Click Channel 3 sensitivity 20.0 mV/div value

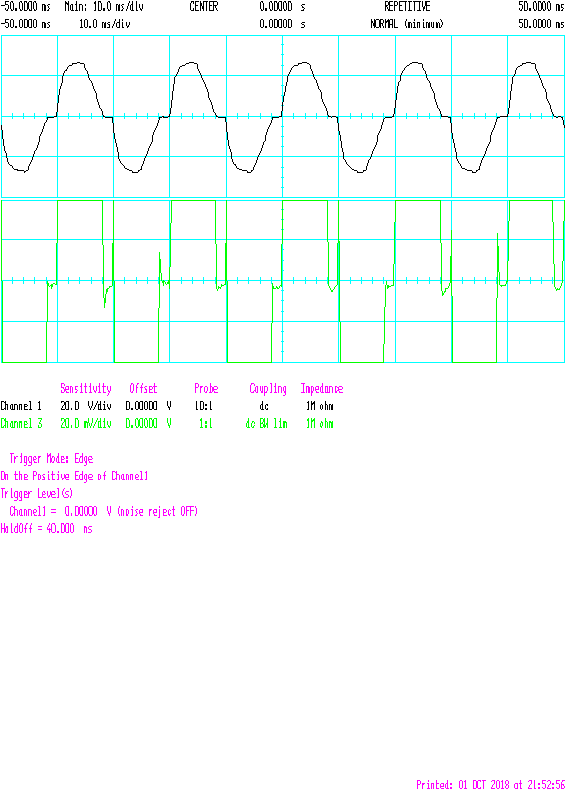[x=86, y=424]
